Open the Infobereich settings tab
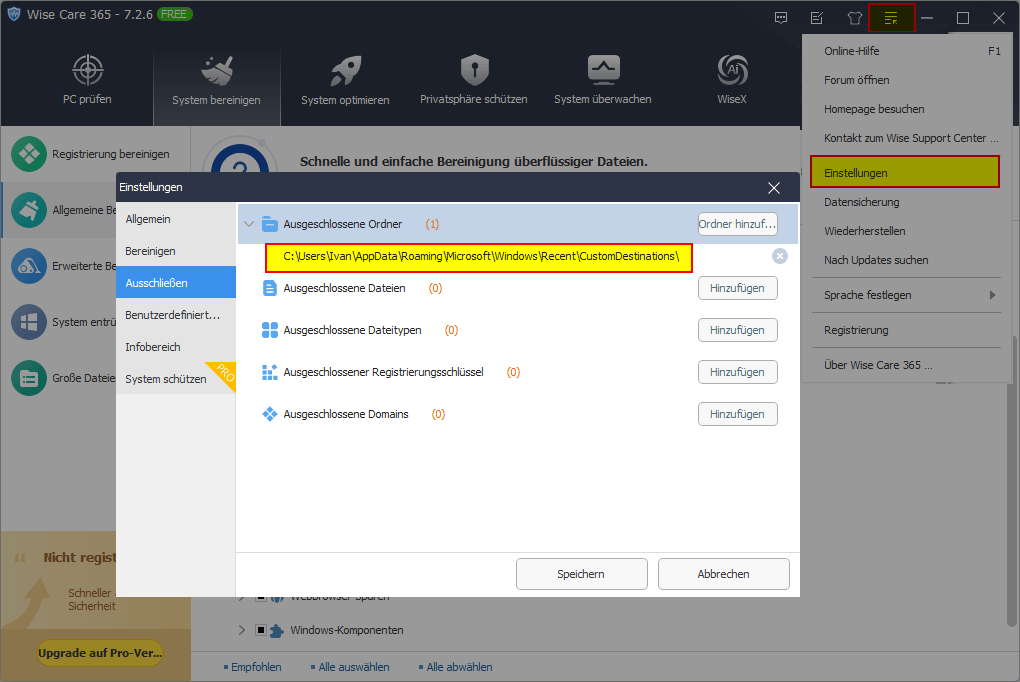This screenshot has width=1020, height=682. click(176, 347)
